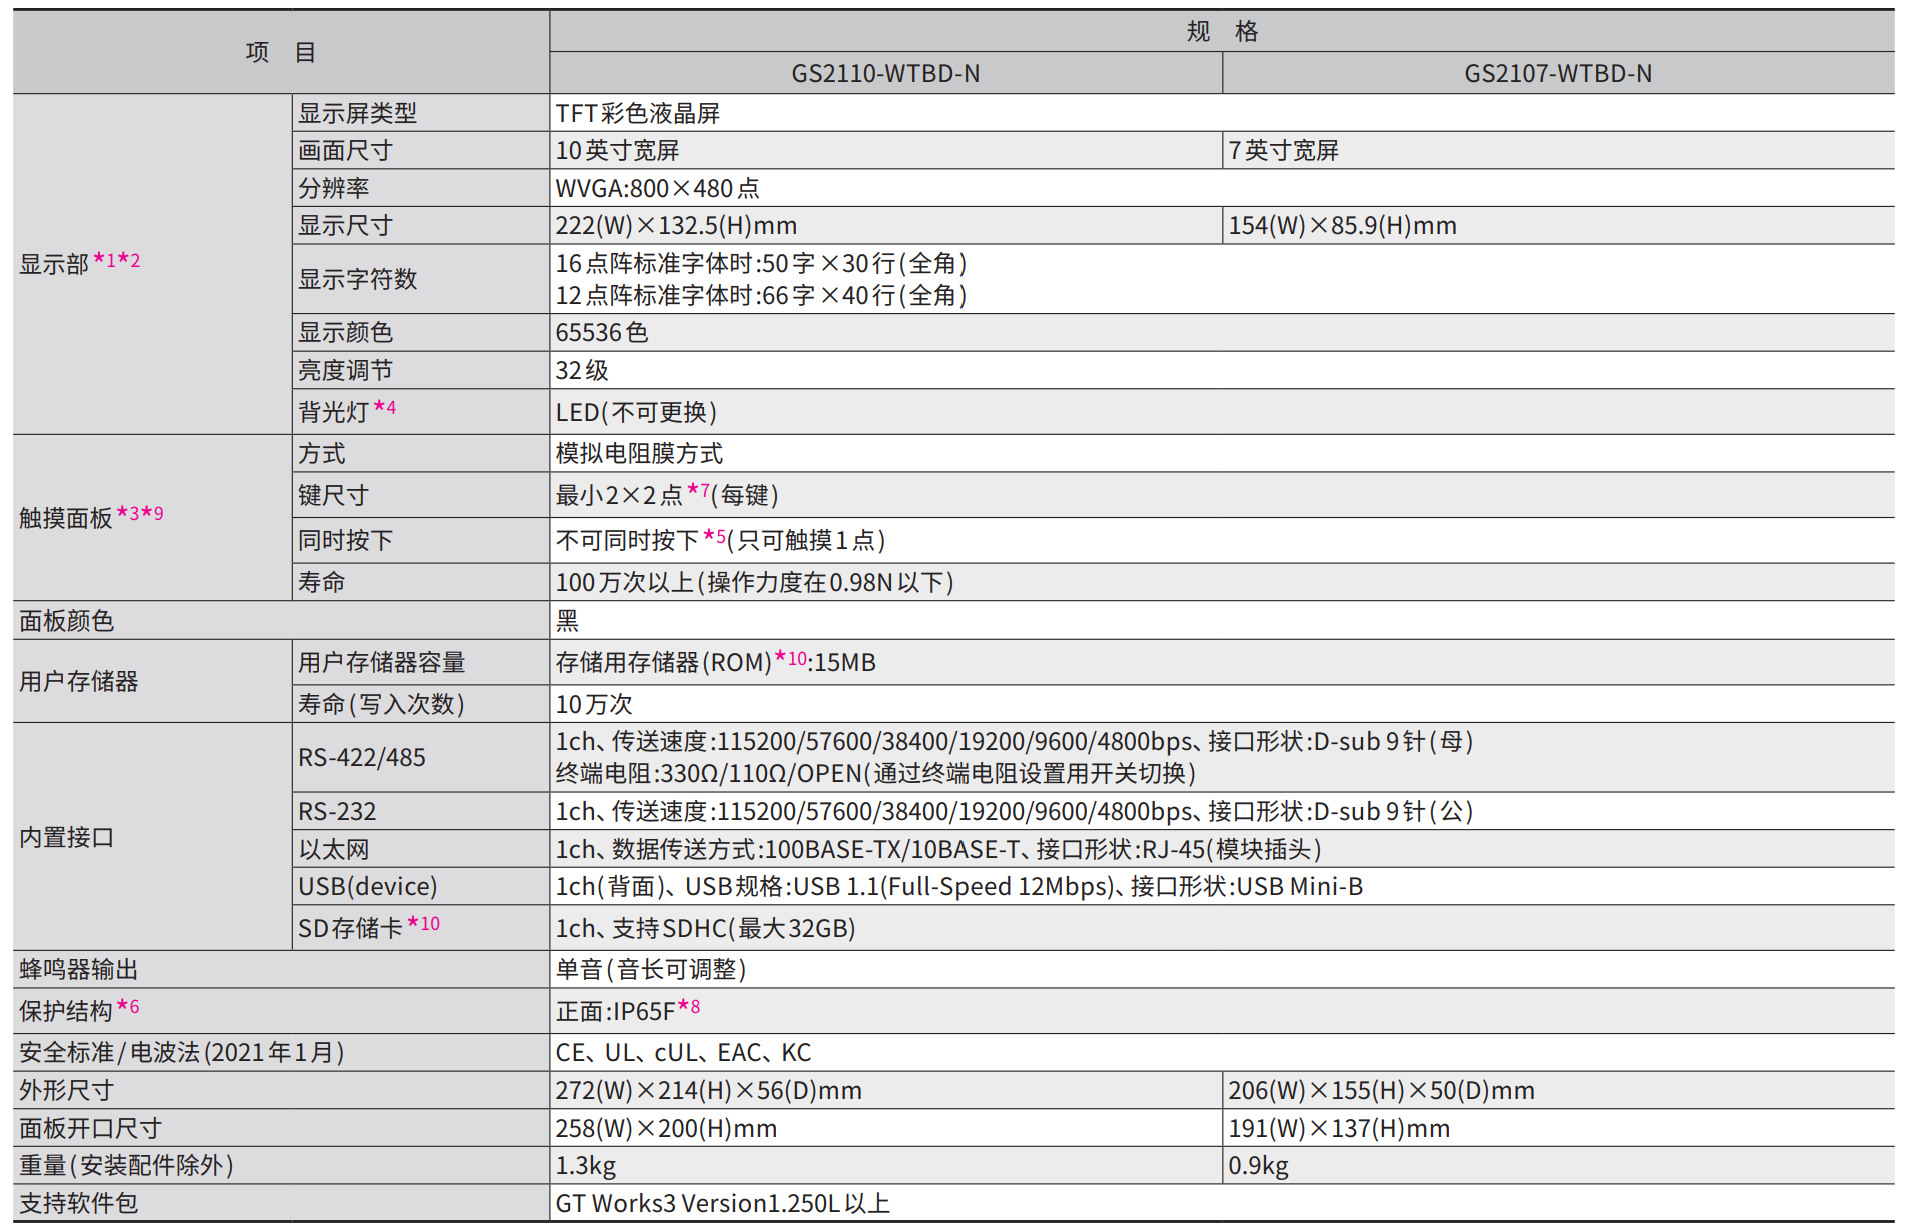
Task: Select the RS-422/485 interface label
Action: click(x=361, y=757)
